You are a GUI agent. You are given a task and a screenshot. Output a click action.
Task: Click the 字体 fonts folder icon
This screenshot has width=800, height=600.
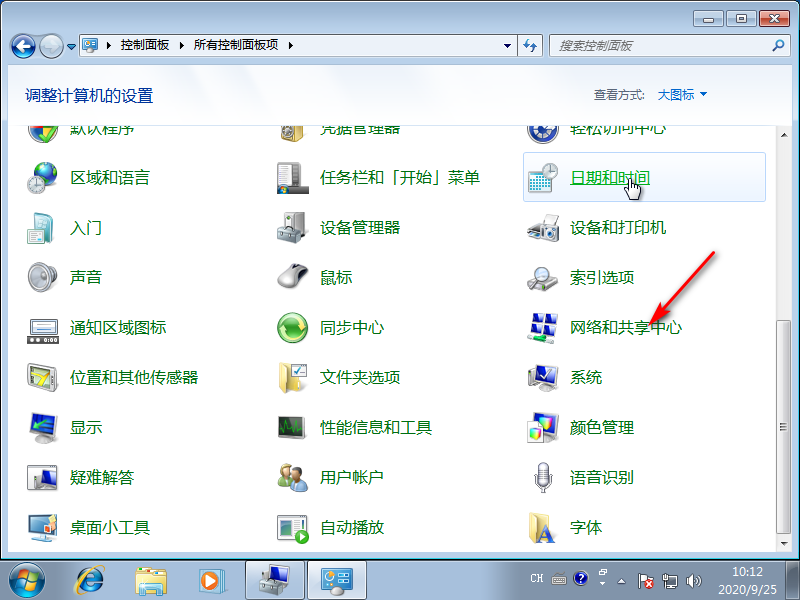[x=543, y=527]
